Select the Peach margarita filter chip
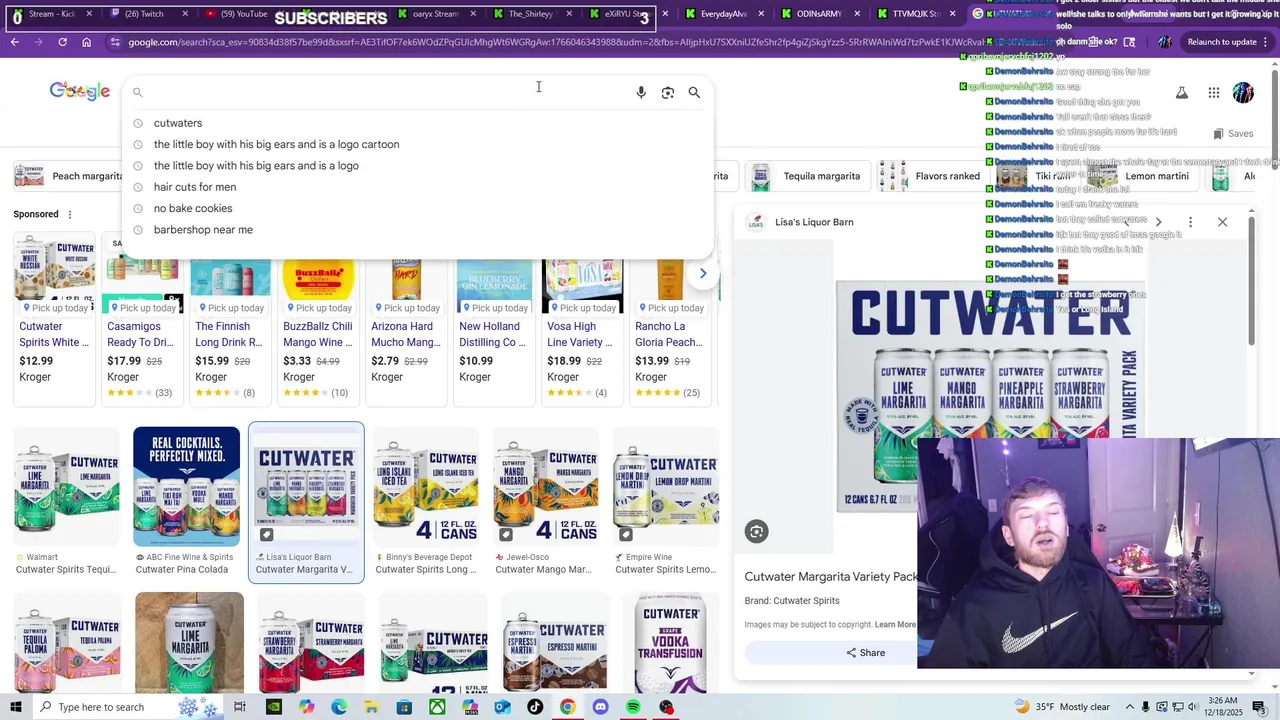 [x=68, y=176]
